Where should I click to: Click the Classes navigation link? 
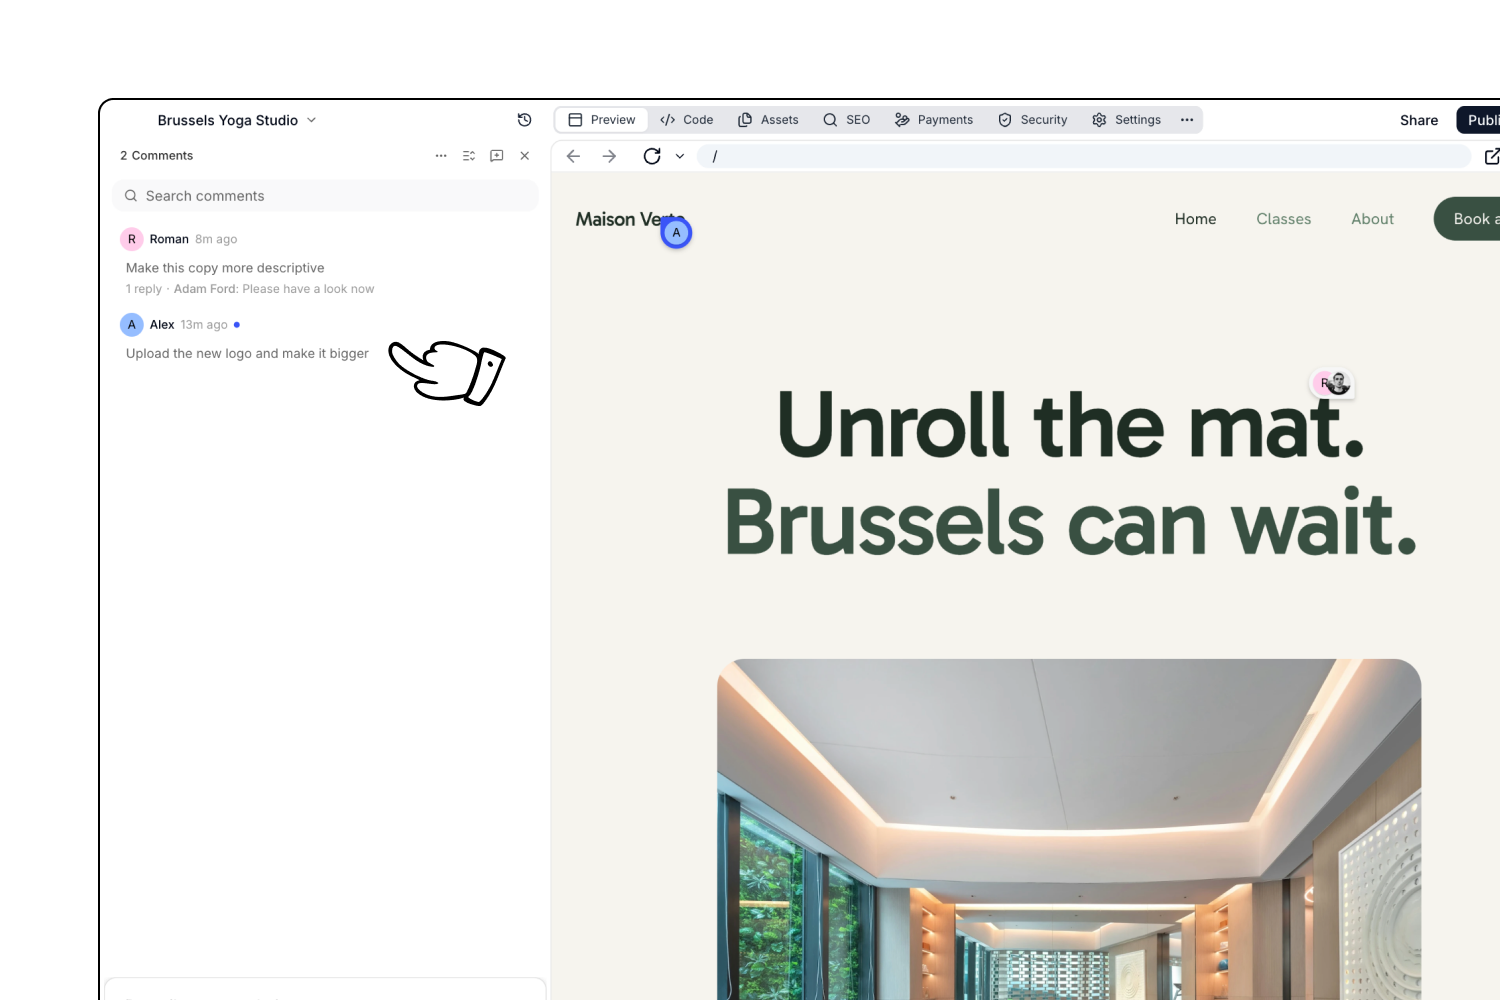coord(1283,219)
